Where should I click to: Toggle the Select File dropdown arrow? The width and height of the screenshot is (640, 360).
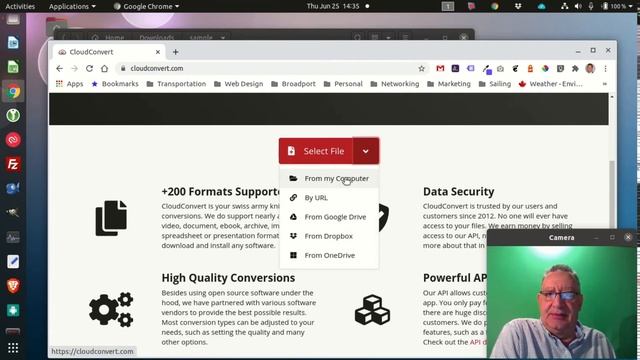[x=366, y=151]
